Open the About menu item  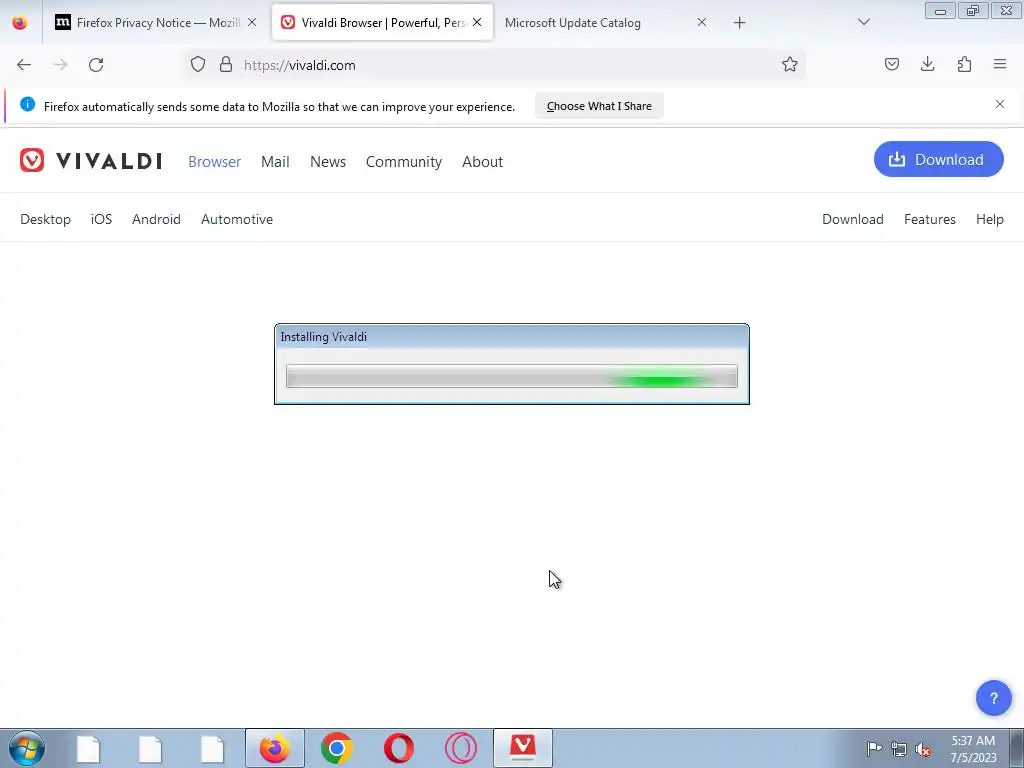[483, 161]
